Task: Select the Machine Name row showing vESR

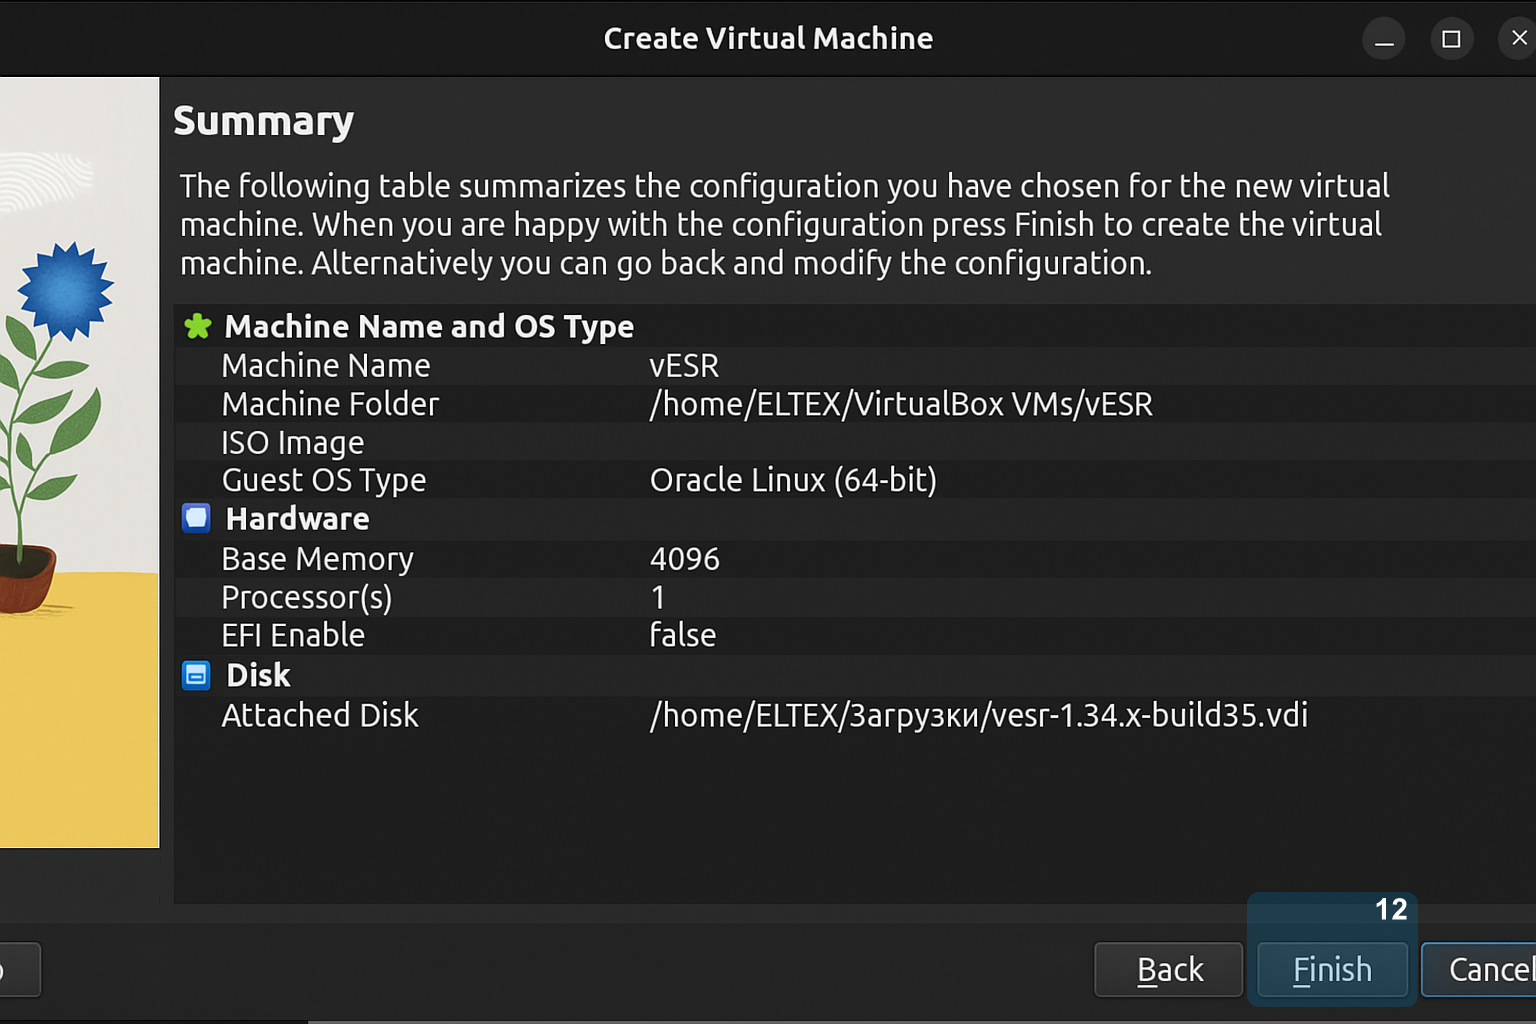Action: pos(683,366)
